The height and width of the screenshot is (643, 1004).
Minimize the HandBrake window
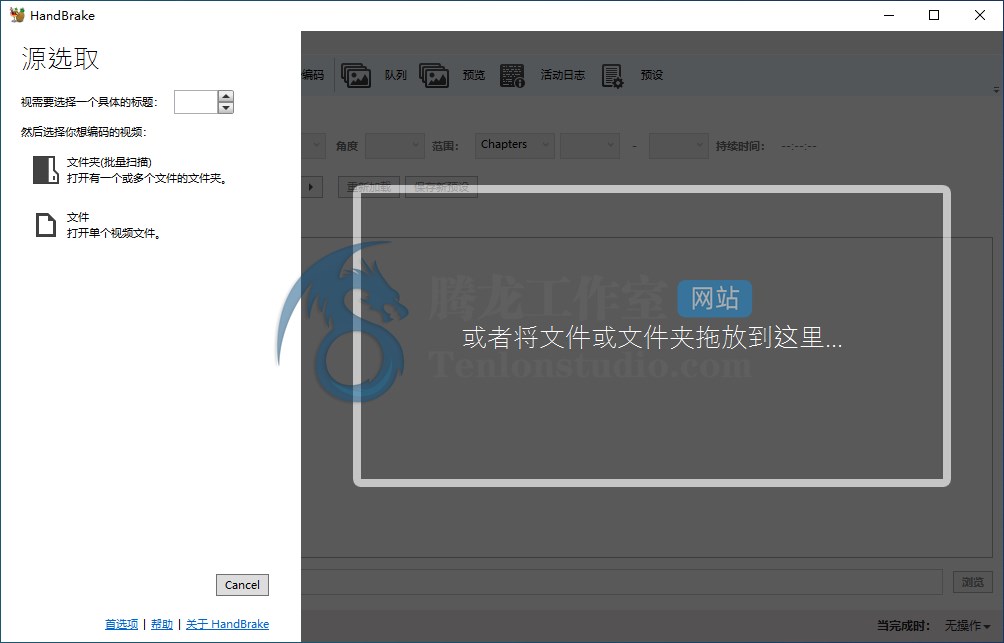[889, 15]
